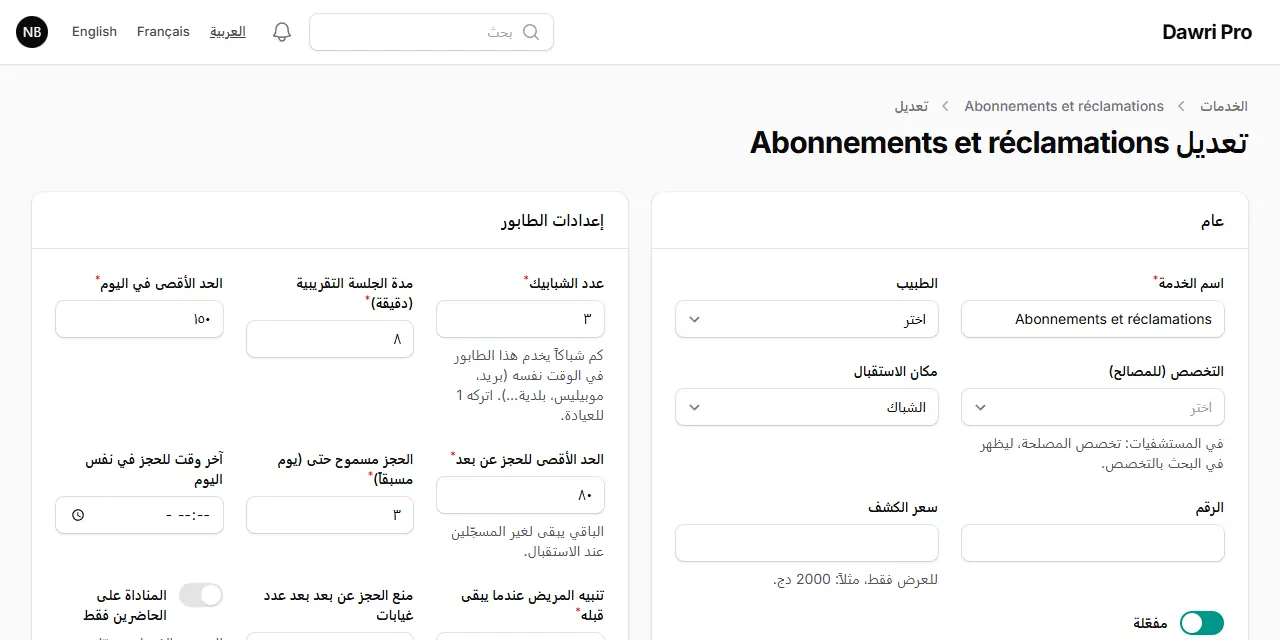1280x640 pixels.
Task: Click the مدة الجلسة التقريبية field
Action: [x=330, y=339]
